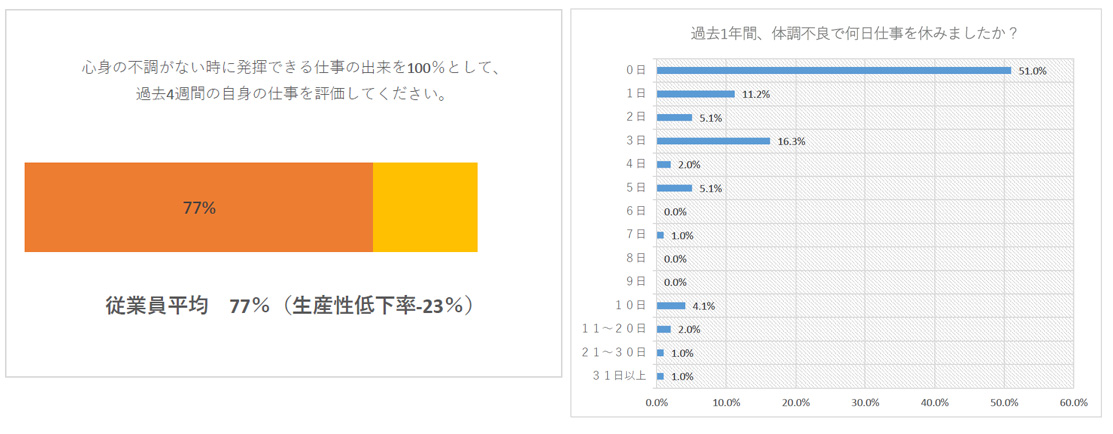Click the blue bar for 0日
Image resolution: width=1113 pixels, height=434 pixels.
pos(834,70)
